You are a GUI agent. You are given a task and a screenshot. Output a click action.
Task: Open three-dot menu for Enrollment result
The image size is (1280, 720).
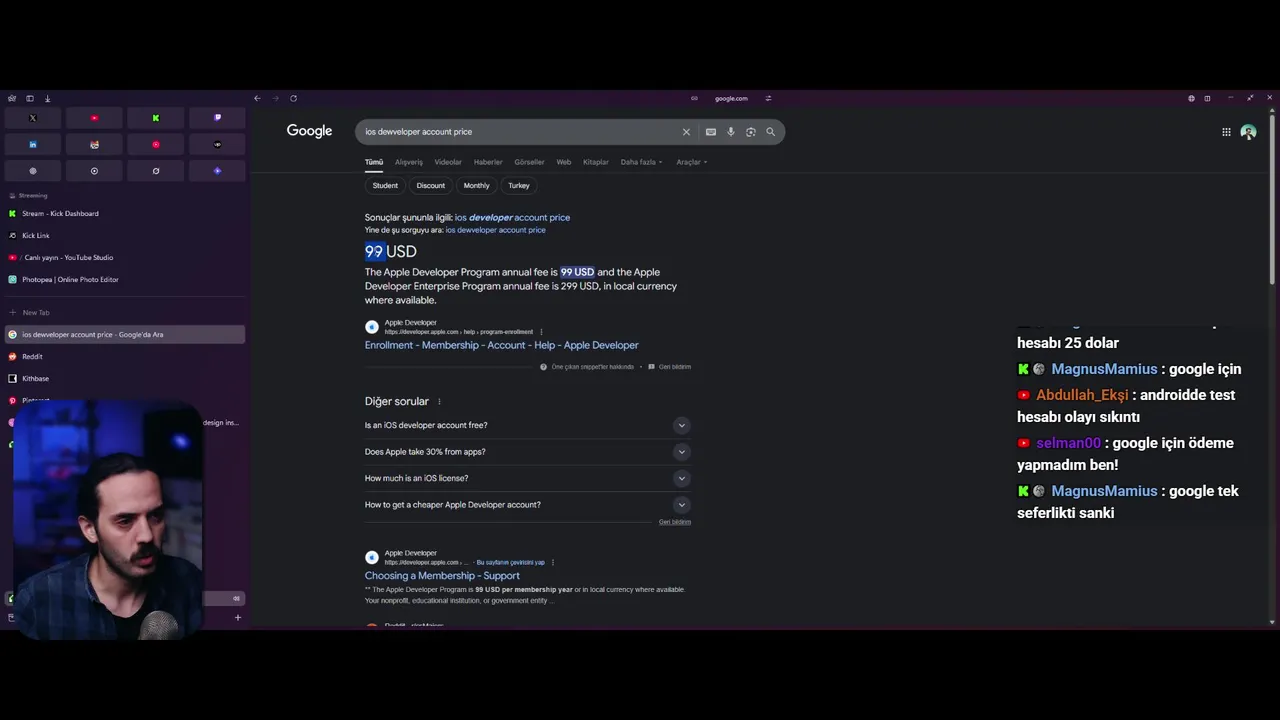pyautogui.click(x=541, y=332)
